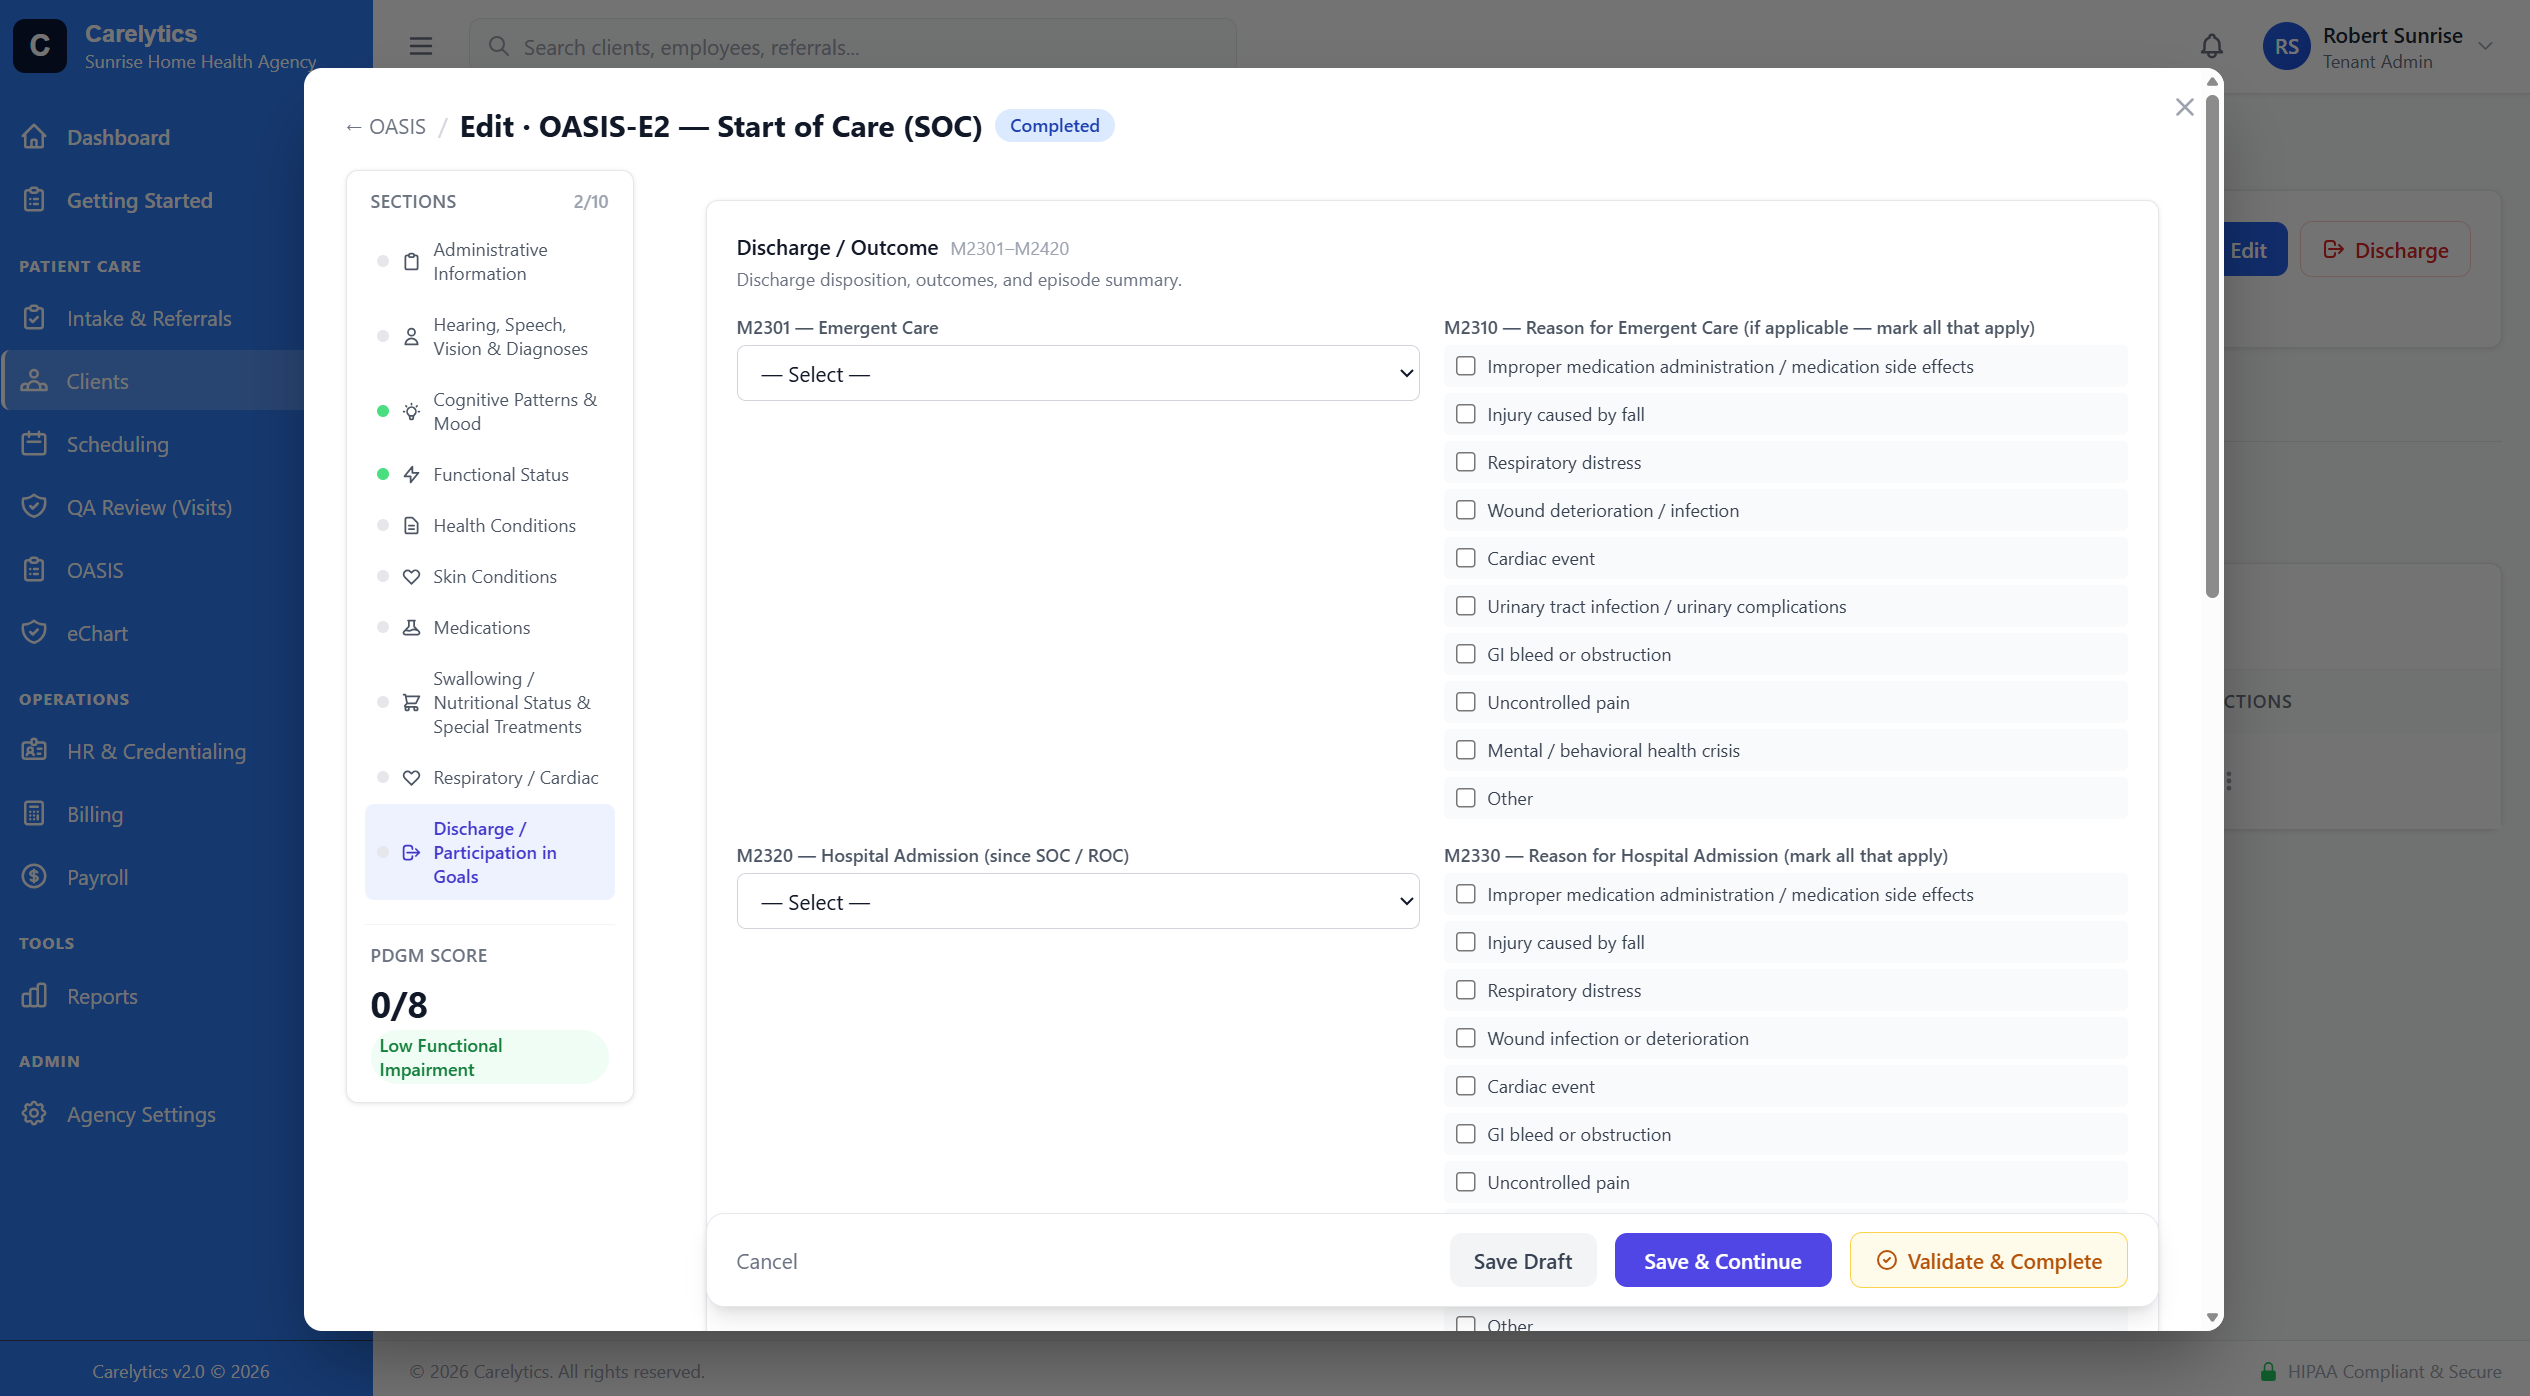Click the OASIS sidebar clipboard icon
2530x1396 pixels.
click(34, 570)
